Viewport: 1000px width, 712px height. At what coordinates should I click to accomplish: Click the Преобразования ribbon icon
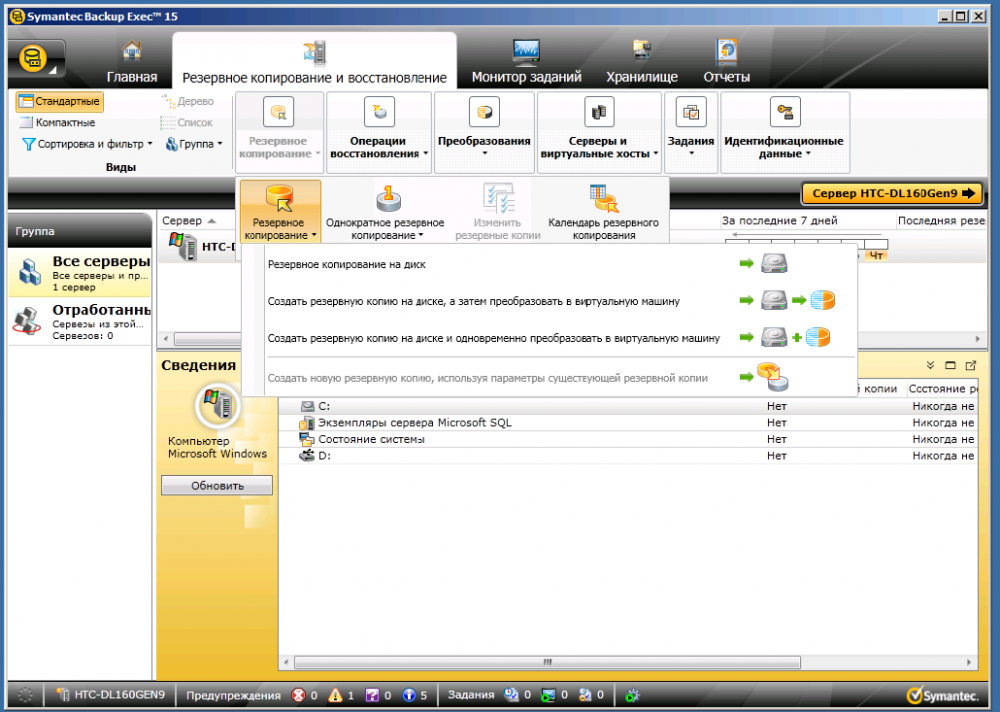pos(484,113)
